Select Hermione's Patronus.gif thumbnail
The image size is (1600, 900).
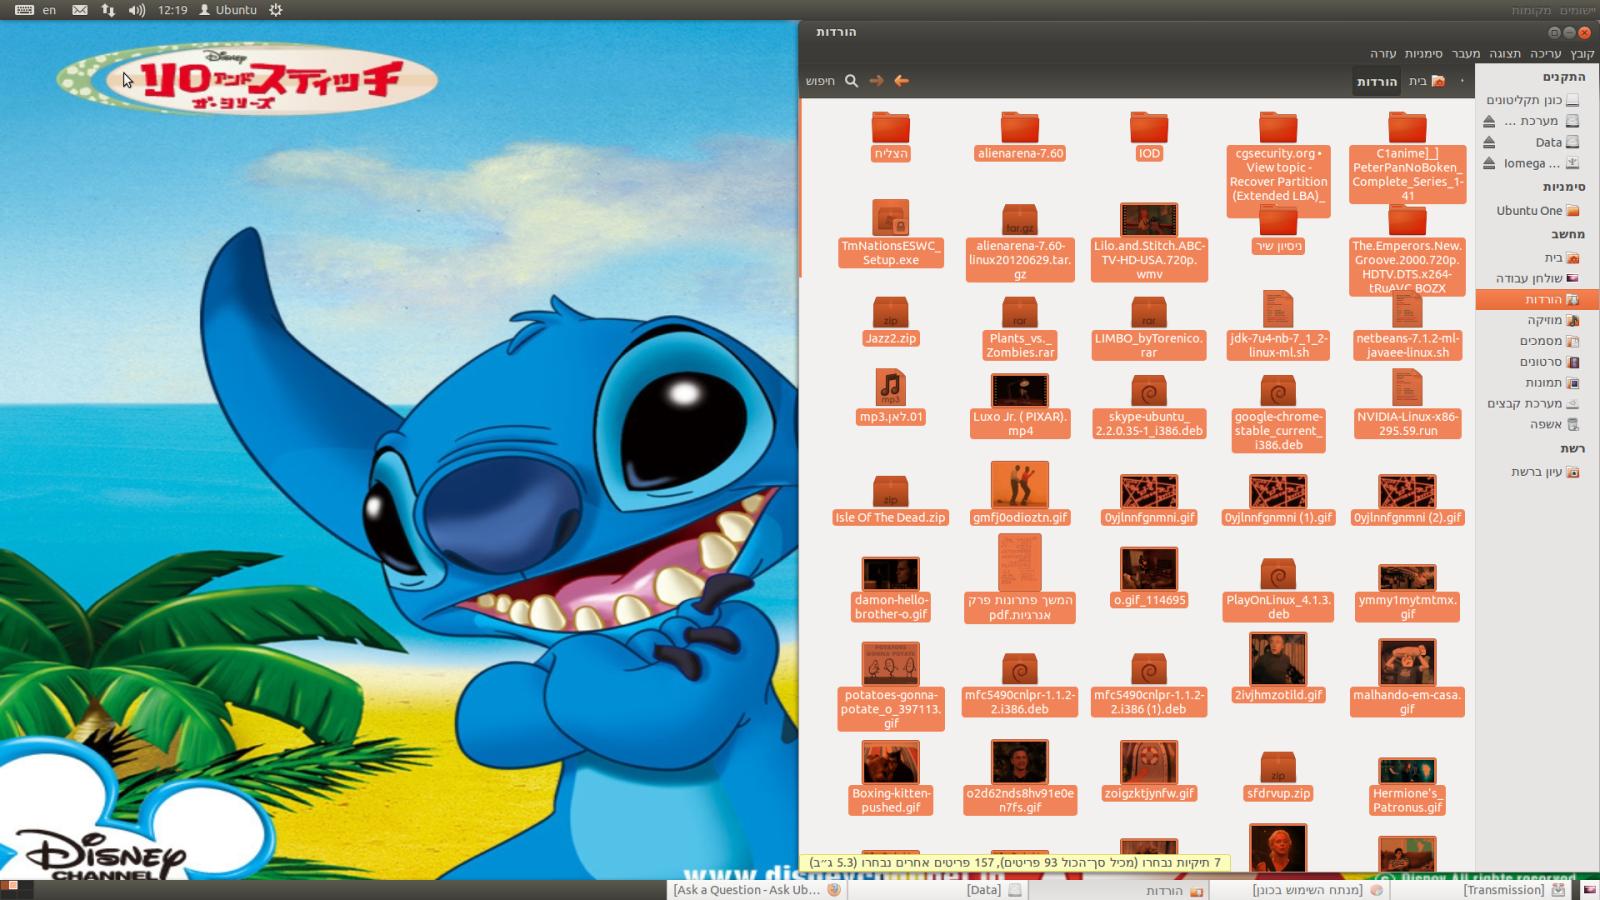(1407, 771)
